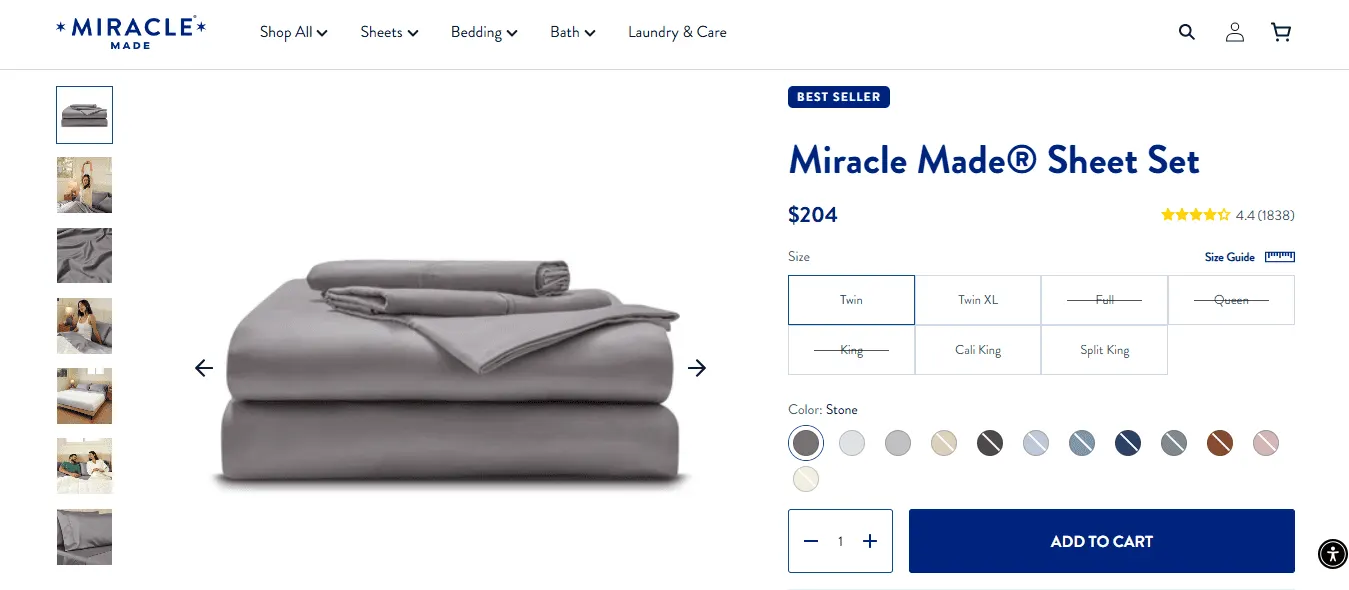Screen dimensions: 1349x590
Task: Open the Laundry & Care menu item
Action: pos(677,32)
